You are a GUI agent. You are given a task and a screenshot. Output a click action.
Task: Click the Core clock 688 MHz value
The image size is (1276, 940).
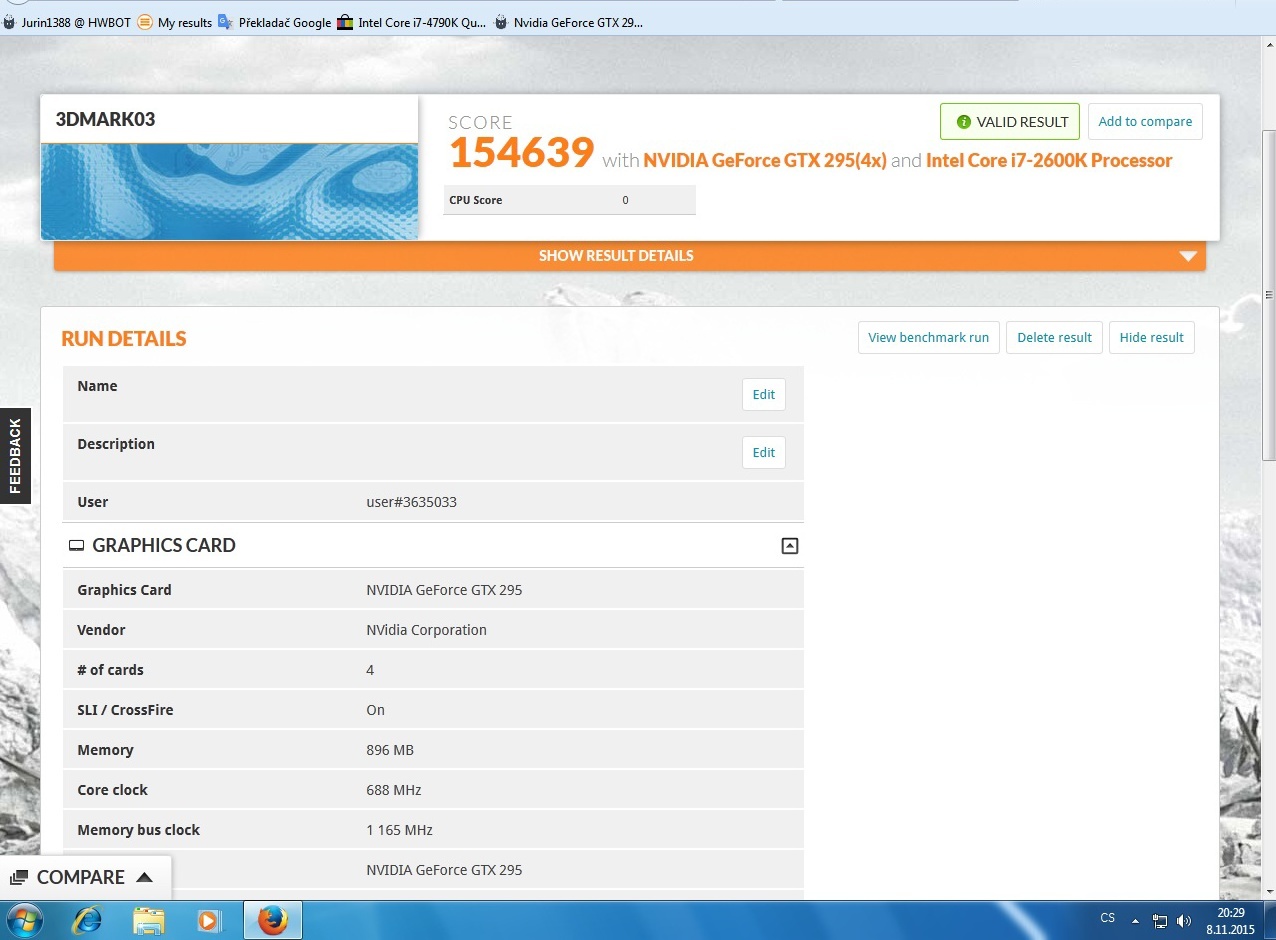click(x=394, y=790)
